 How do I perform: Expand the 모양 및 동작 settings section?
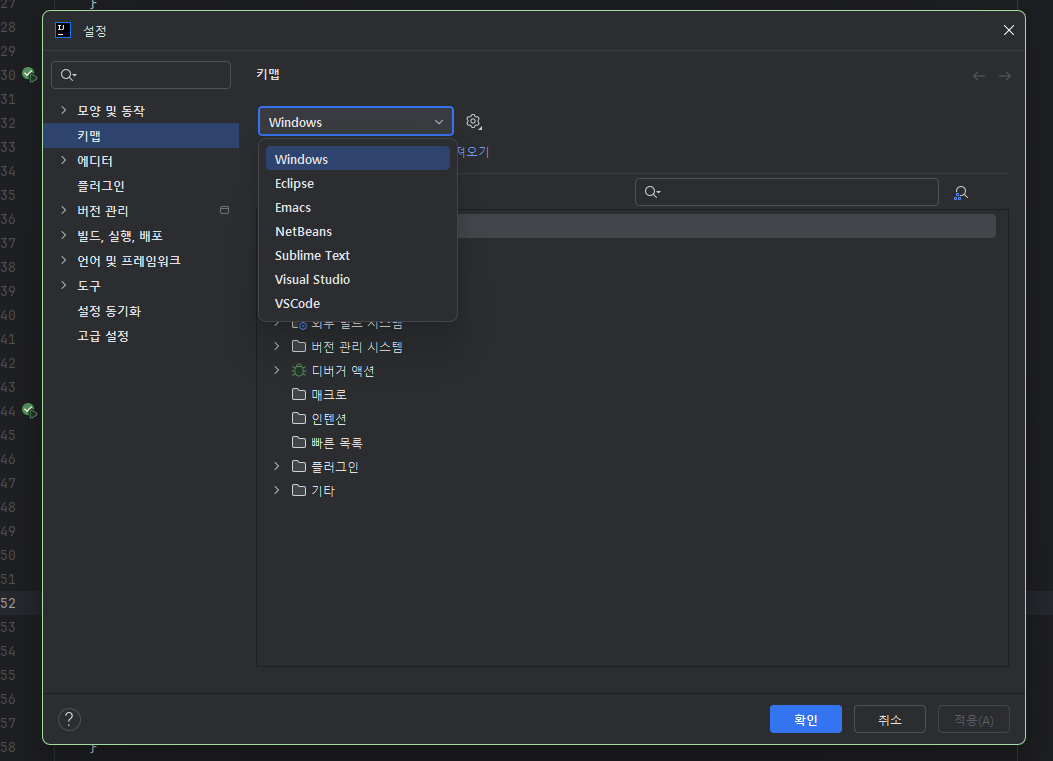coord(64,110)
